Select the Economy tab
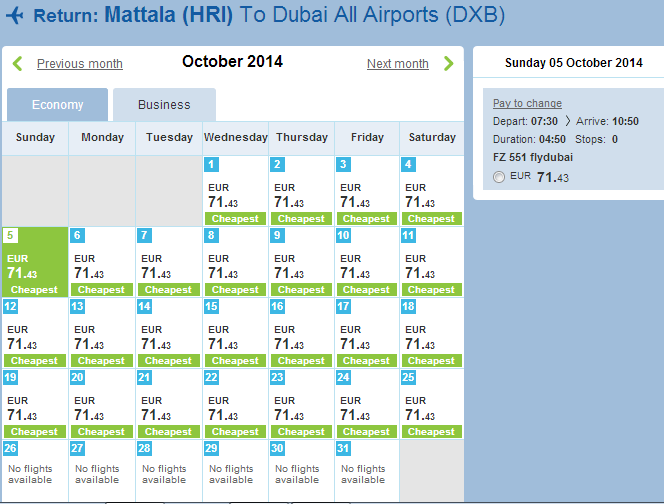This screenshot has height=504, width=664. pos(58,105)
